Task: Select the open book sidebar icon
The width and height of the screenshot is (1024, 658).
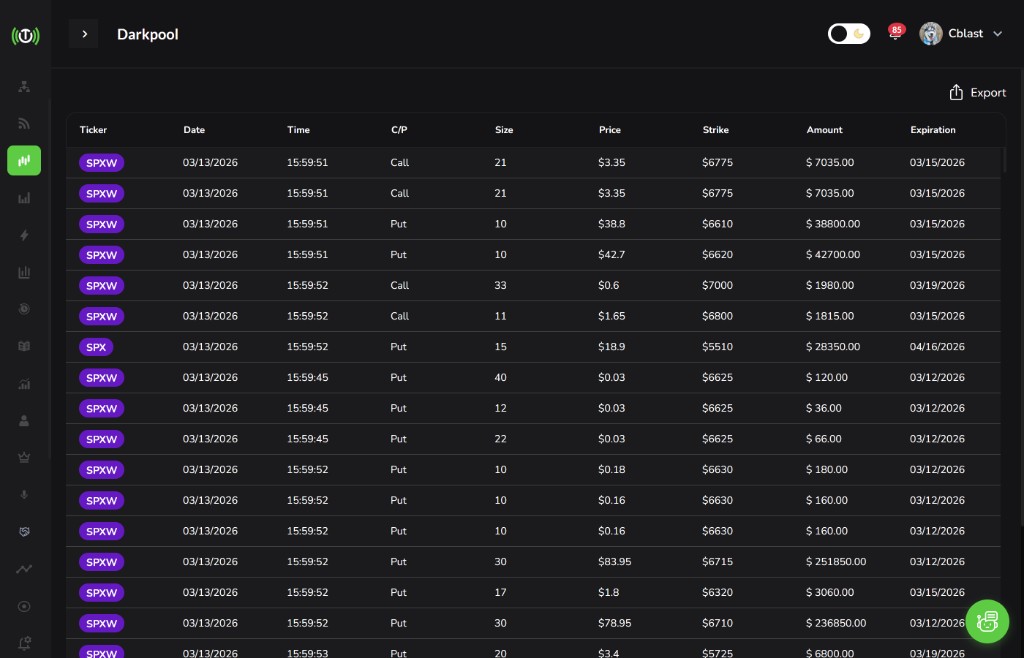Action: (x=24, y=346)
